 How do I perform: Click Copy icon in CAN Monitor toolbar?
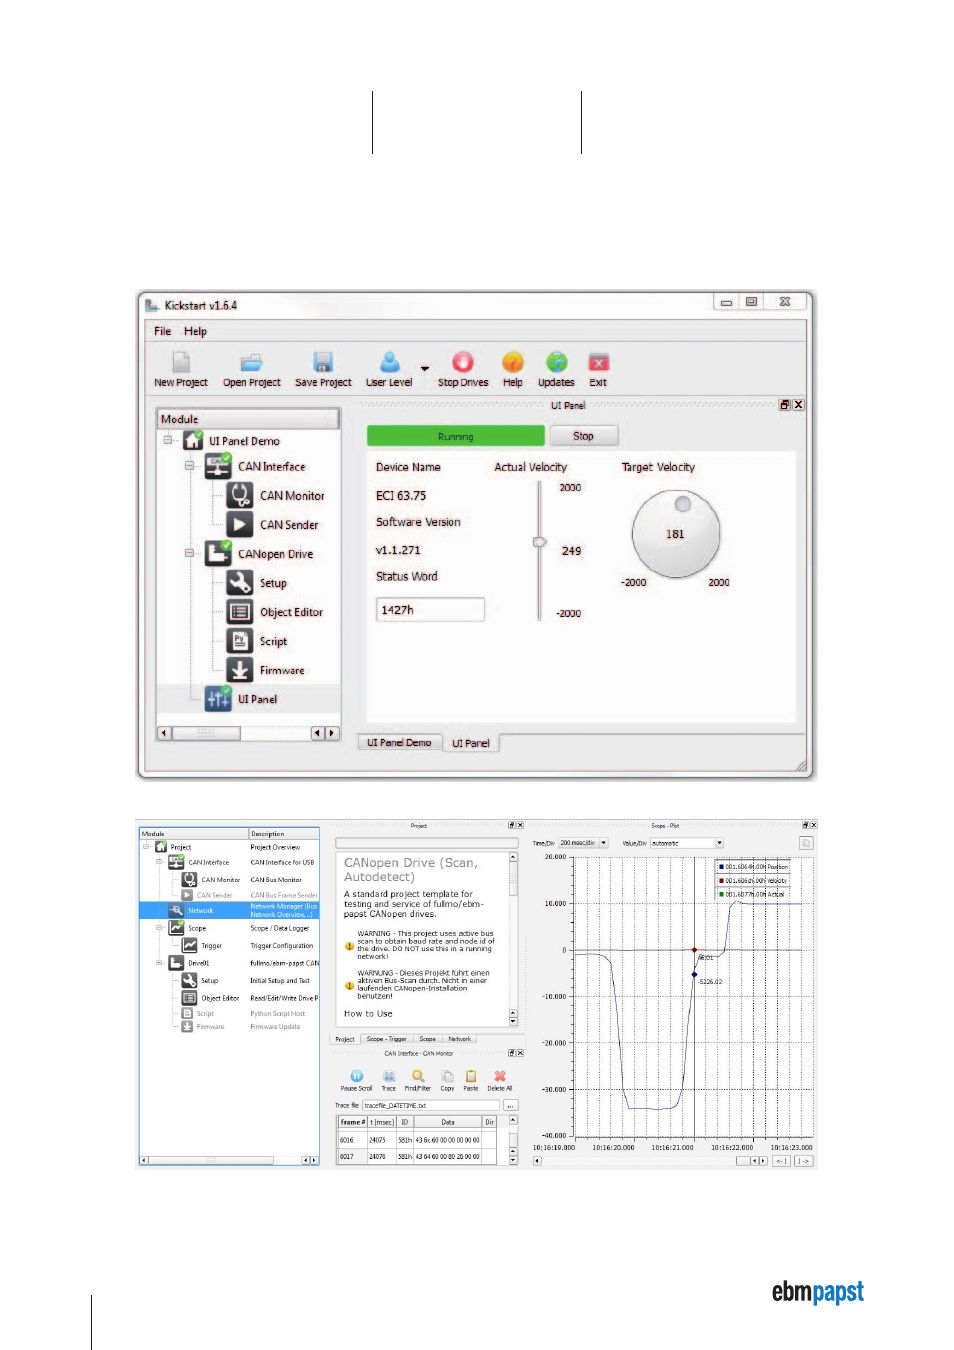(447, 1076)
